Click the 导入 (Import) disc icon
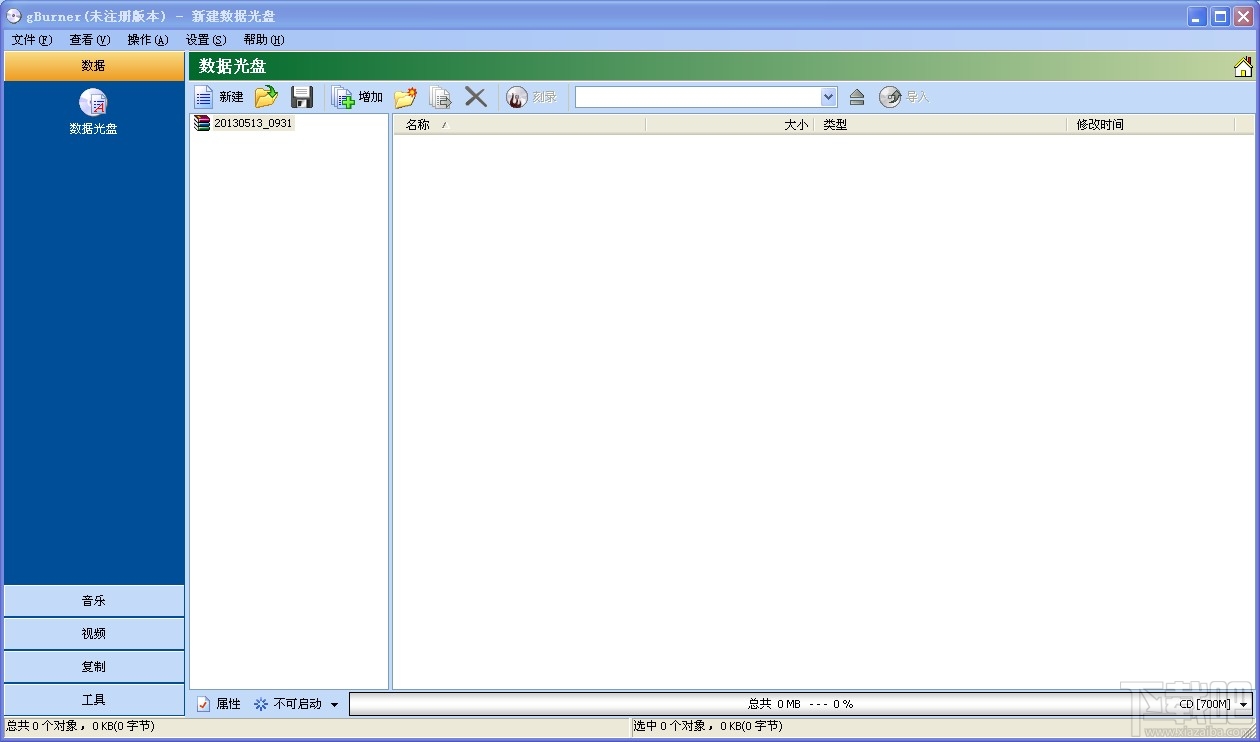Viewport: 1260px width, 742px height. pos(890,97)
